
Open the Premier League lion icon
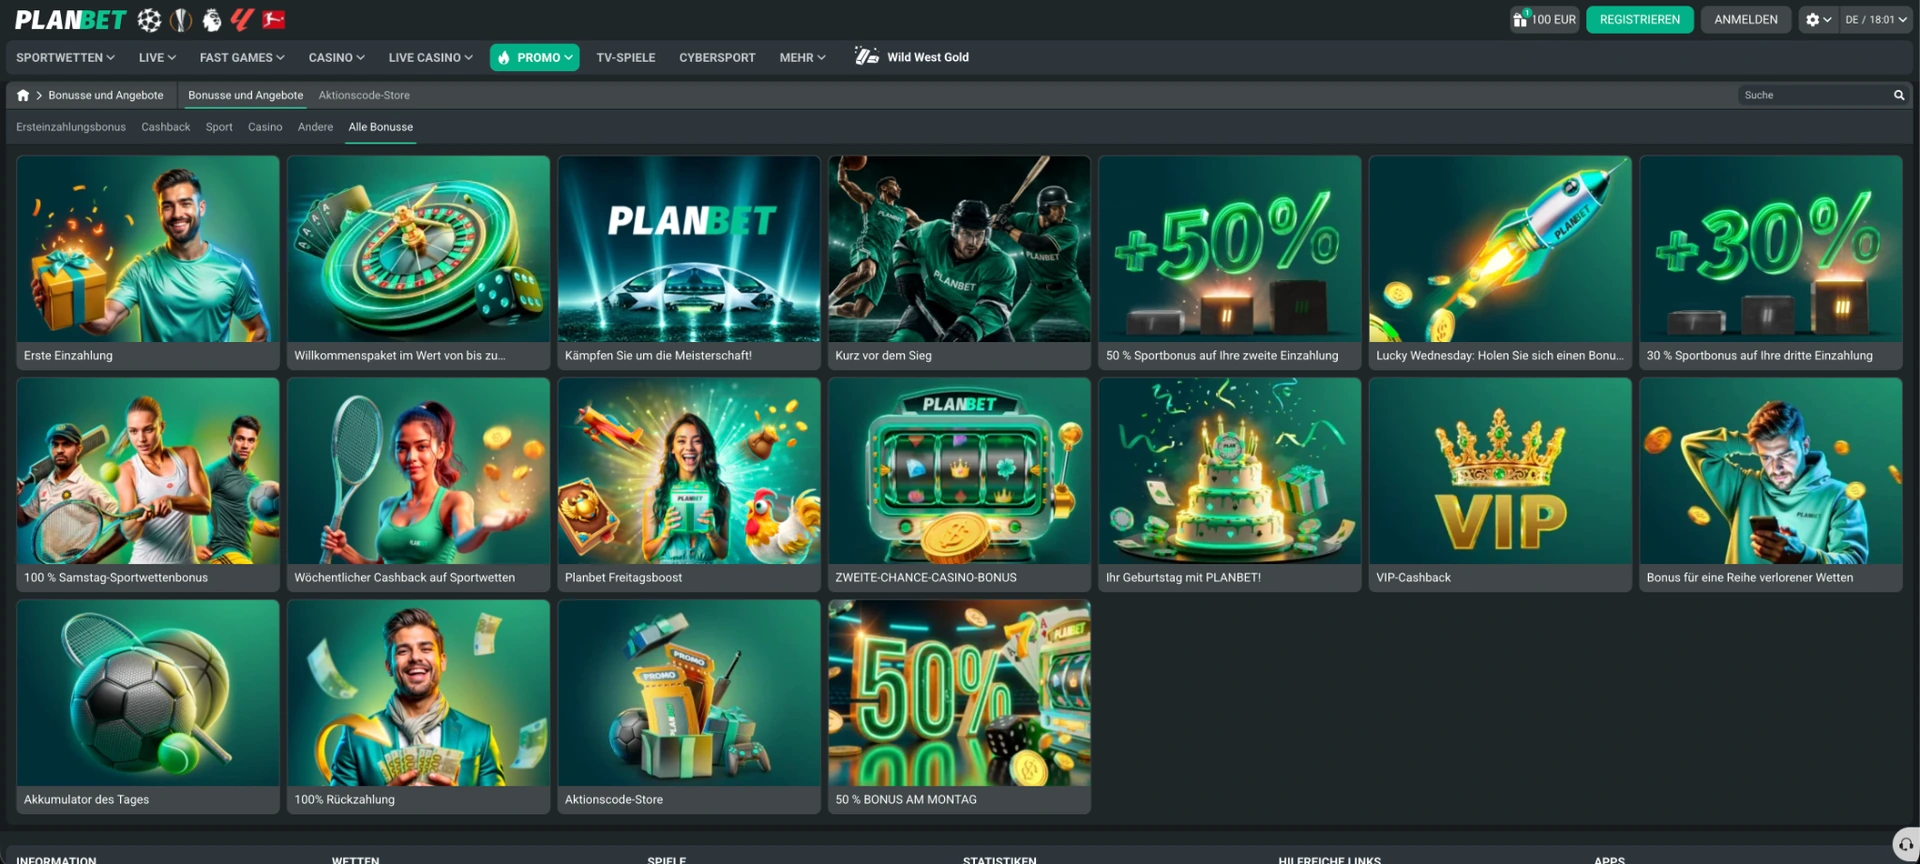pyautogui.click(x=211, y=19)
